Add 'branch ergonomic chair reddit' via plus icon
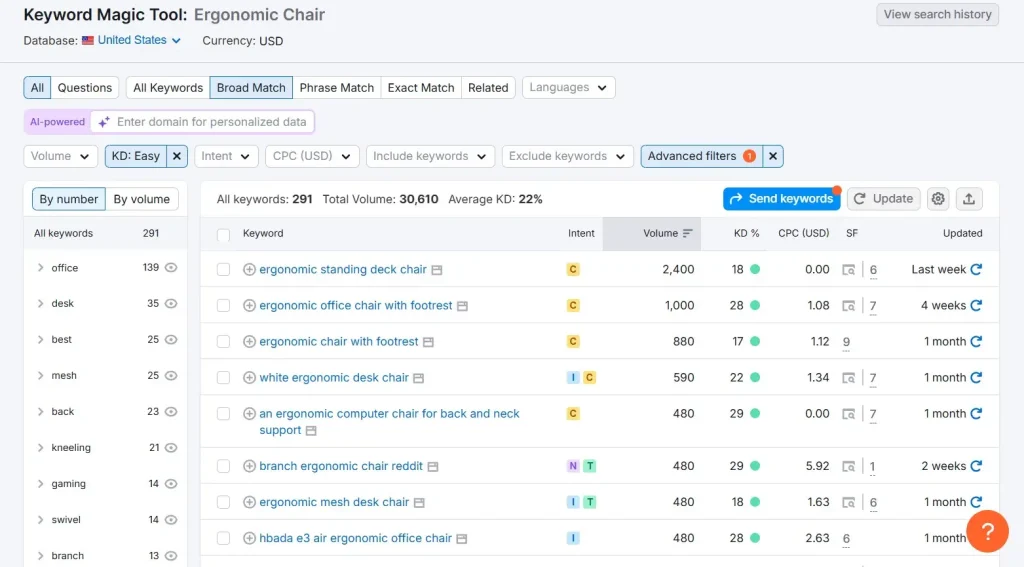 249,466
